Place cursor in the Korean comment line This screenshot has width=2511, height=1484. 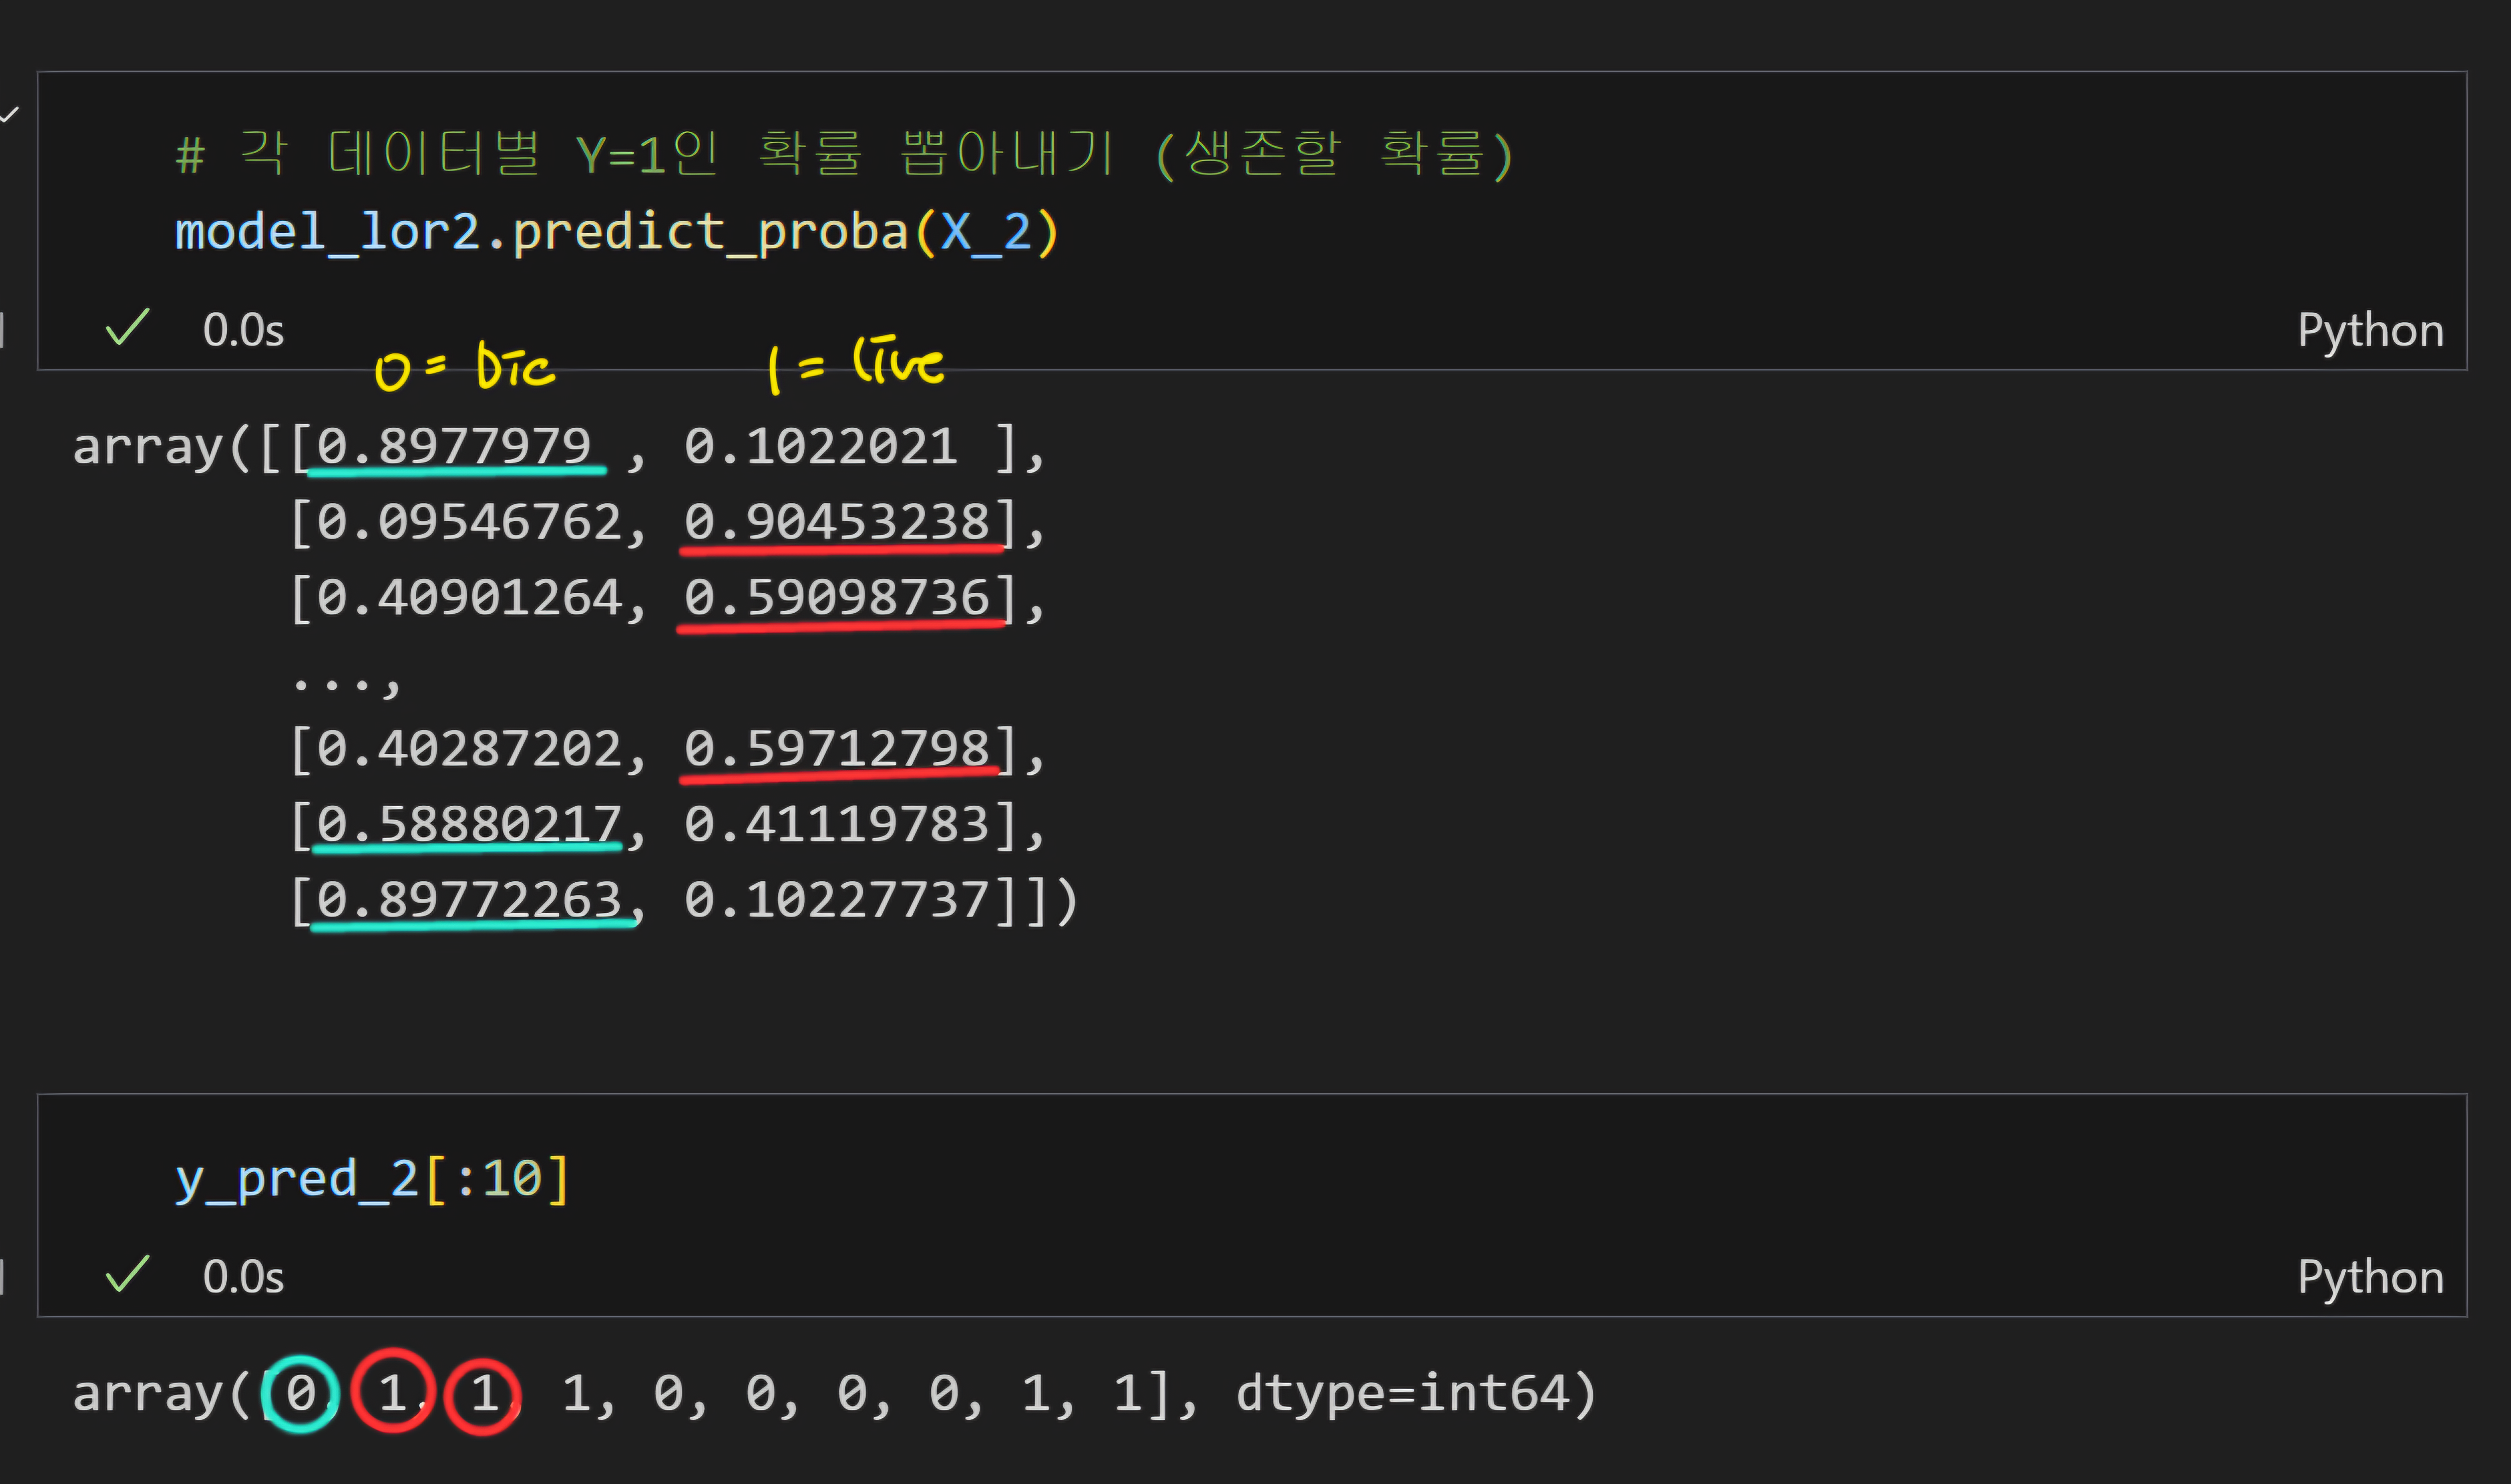tap(845, 155)
